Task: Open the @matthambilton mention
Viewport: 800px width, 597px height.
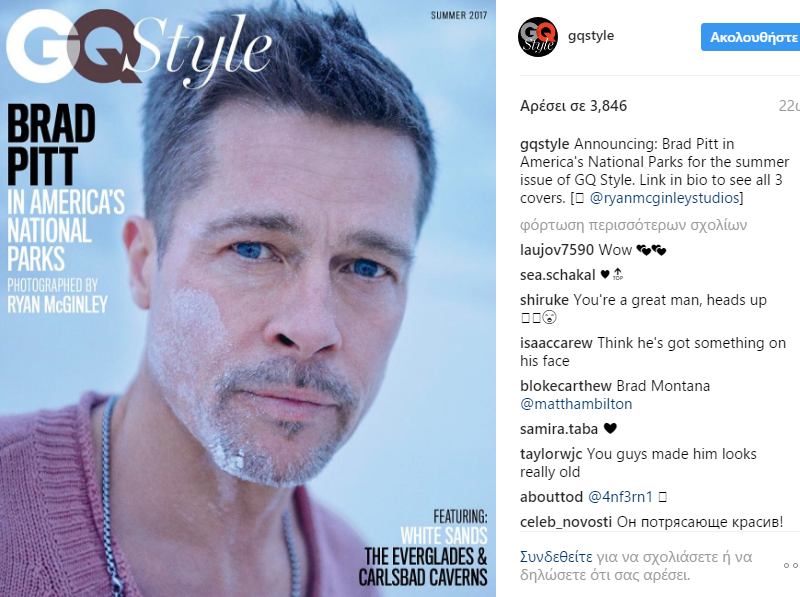Action: (x=576, y=404)
